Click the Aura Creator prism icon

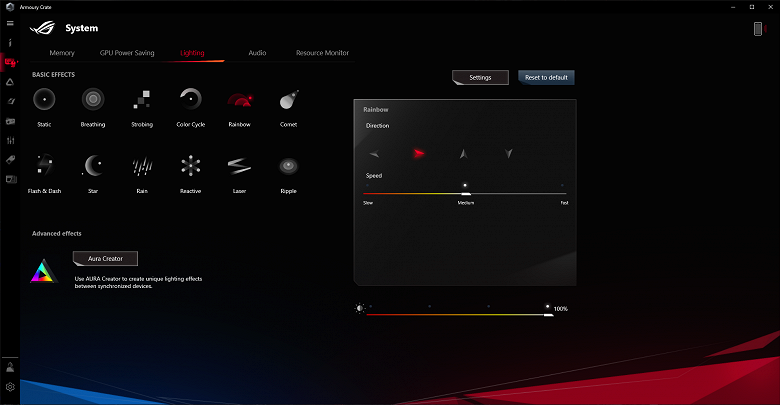[44, 272]
